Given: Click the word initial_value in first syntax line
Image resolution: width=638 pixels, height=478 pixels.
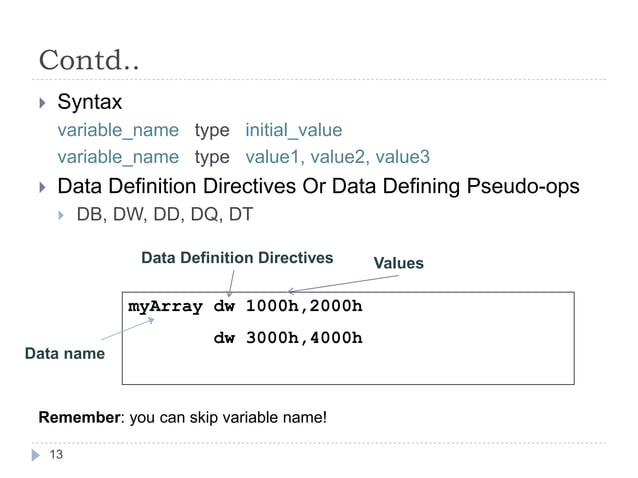Looking at the screenshot, I should click(293, 131).
